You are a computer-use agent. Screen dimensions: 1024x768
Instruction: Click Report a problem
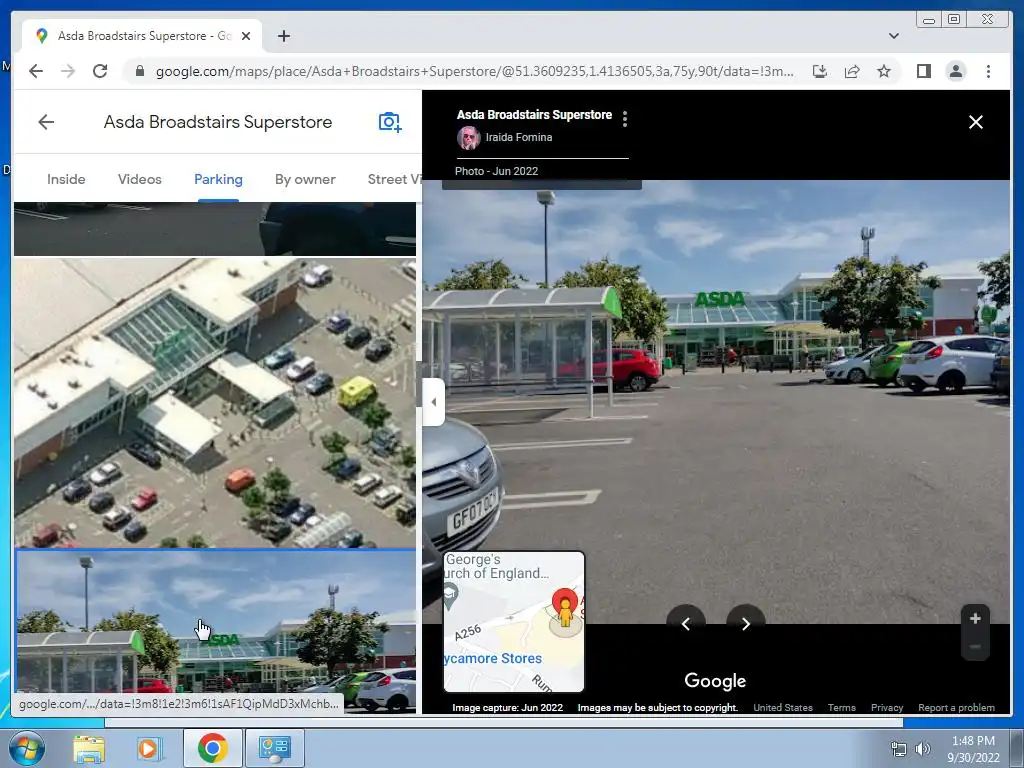tap(956, 707)
